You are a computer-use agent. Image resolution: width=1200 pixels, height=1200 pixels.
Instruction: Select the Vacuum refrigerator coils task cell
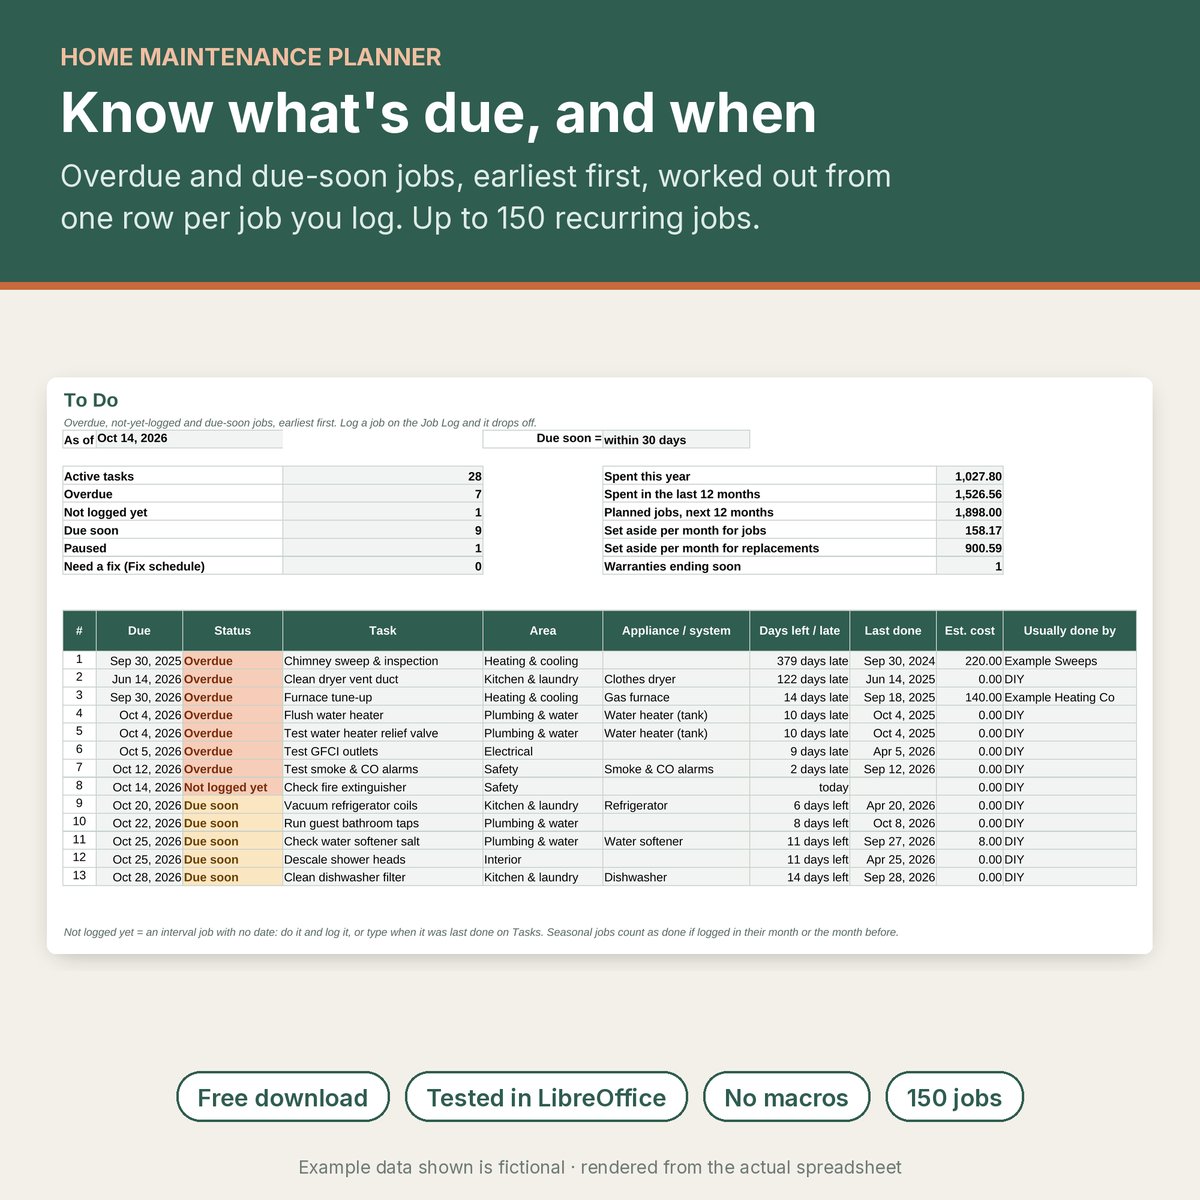[383, 805]
